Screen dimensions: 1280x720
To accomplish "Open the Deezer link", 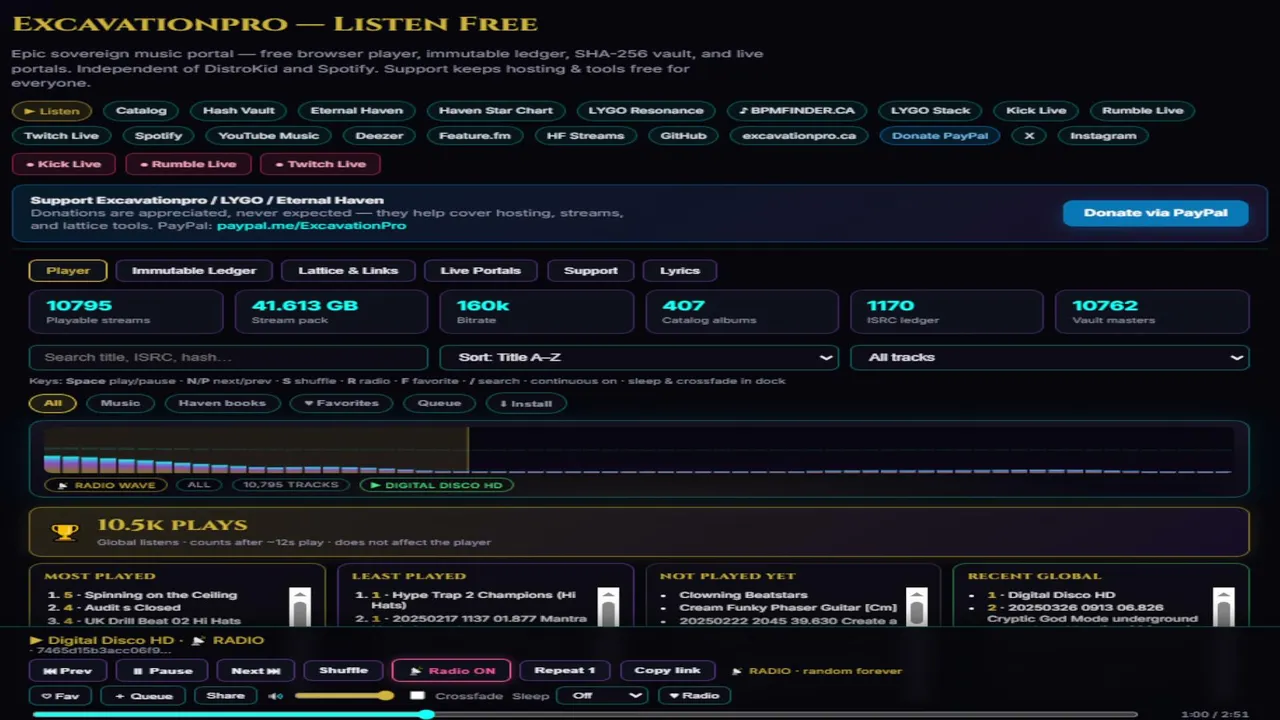I will [380, 136].
